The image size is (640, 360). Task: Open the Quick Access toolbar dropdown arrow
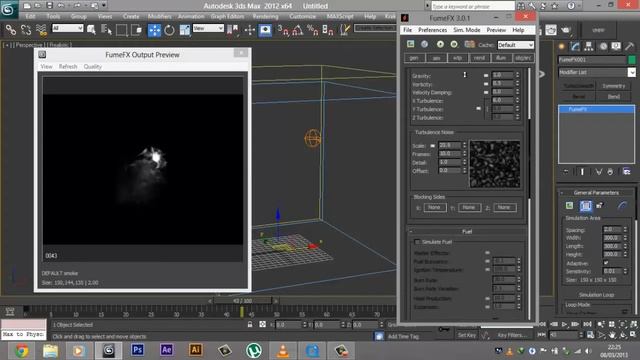coord(104,5)
